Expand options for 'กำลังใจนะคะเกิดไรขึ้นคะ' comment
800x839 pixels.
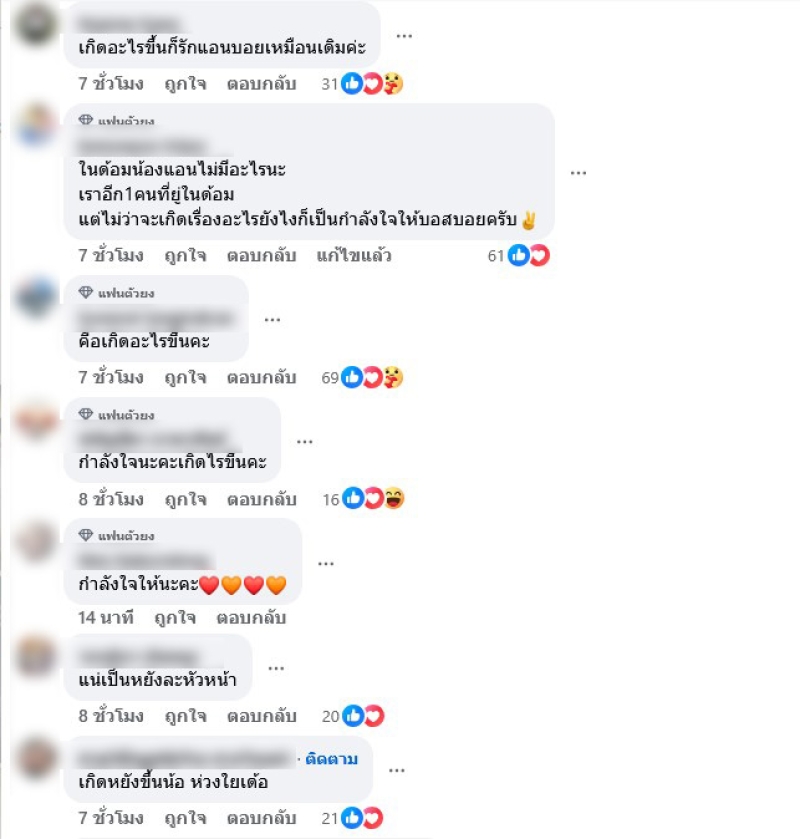click(304, 441)
